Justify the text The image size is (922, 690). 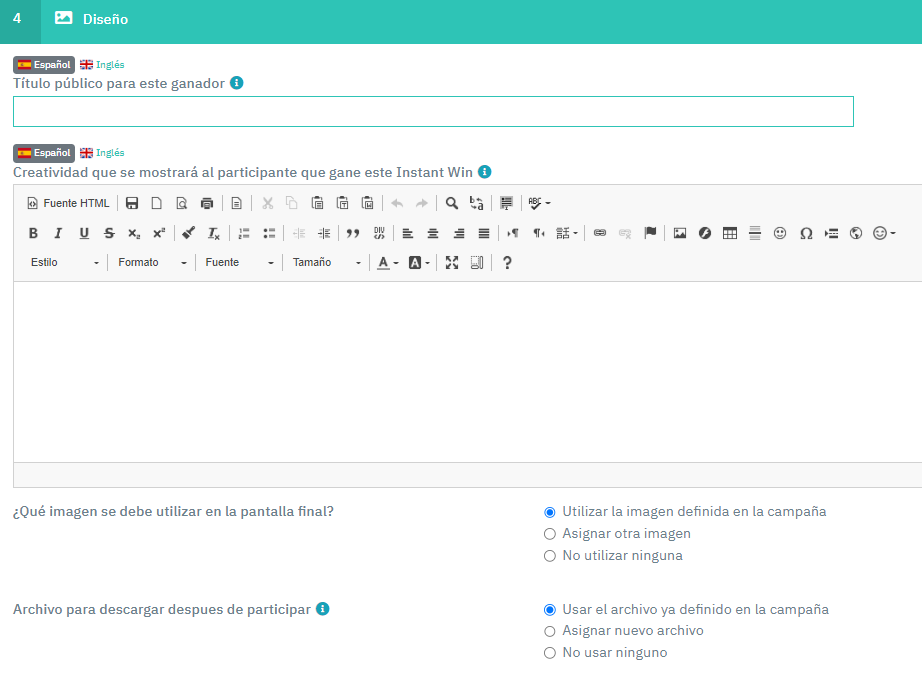(x=483, y=234)
